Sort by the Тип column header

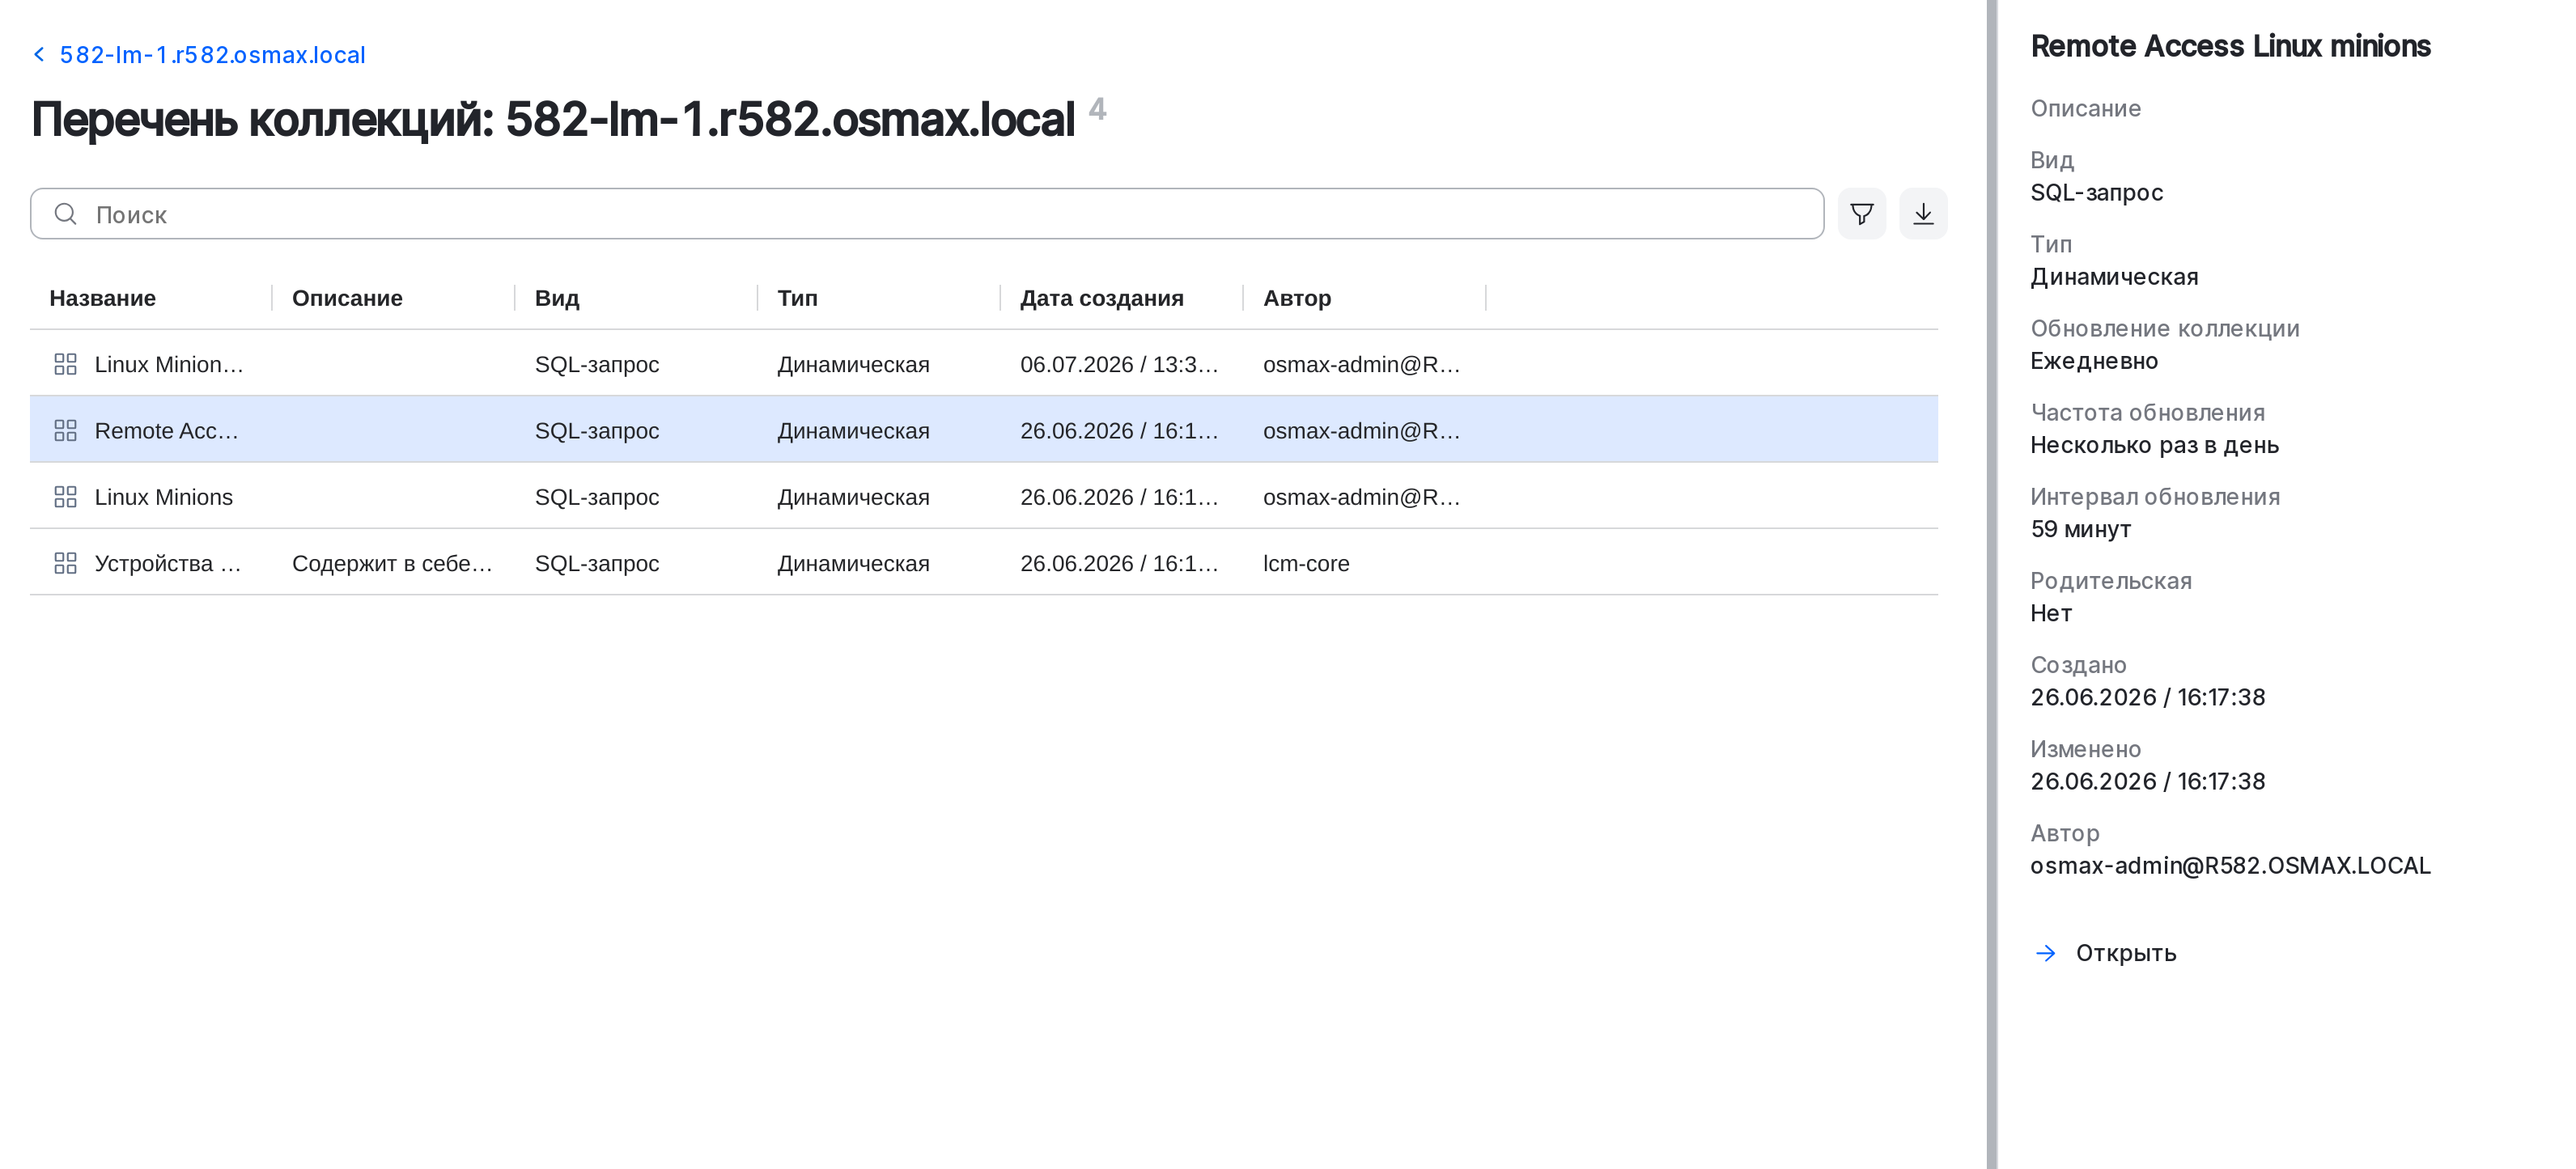click(797, 298)
